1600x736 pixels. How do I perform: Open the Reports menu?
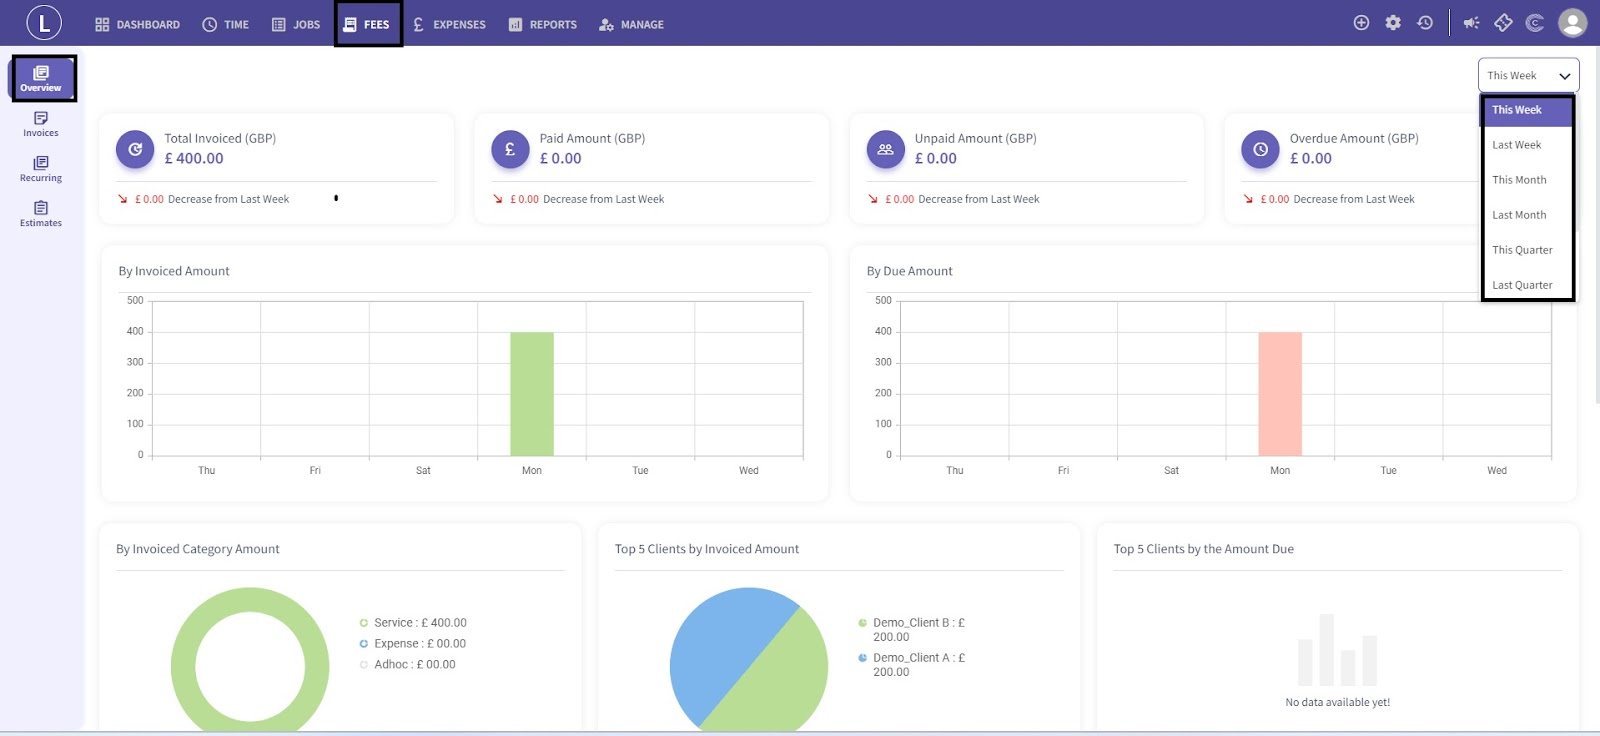coord(542,24)
